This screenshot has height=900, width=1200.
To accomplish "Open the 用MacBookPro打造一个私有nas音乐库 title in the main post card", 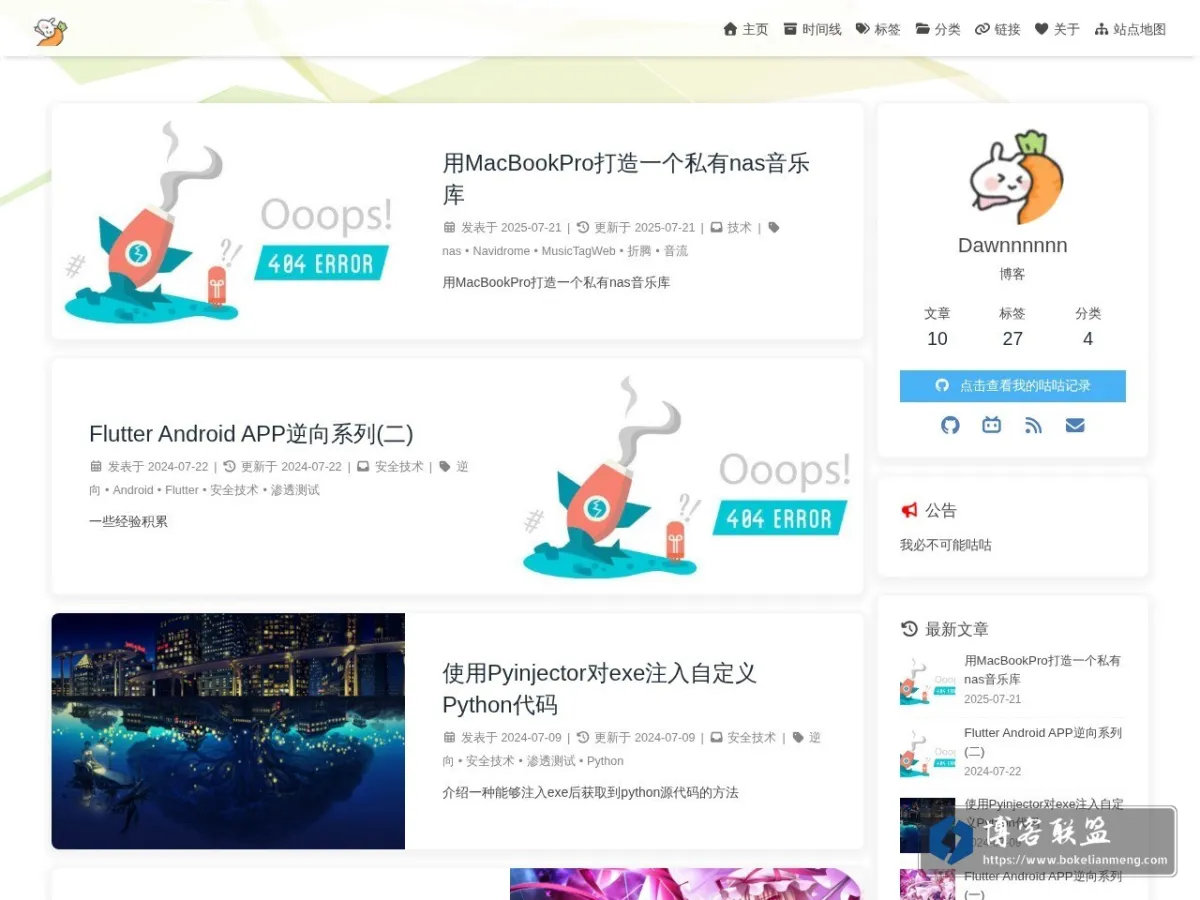I will (626, 178).
